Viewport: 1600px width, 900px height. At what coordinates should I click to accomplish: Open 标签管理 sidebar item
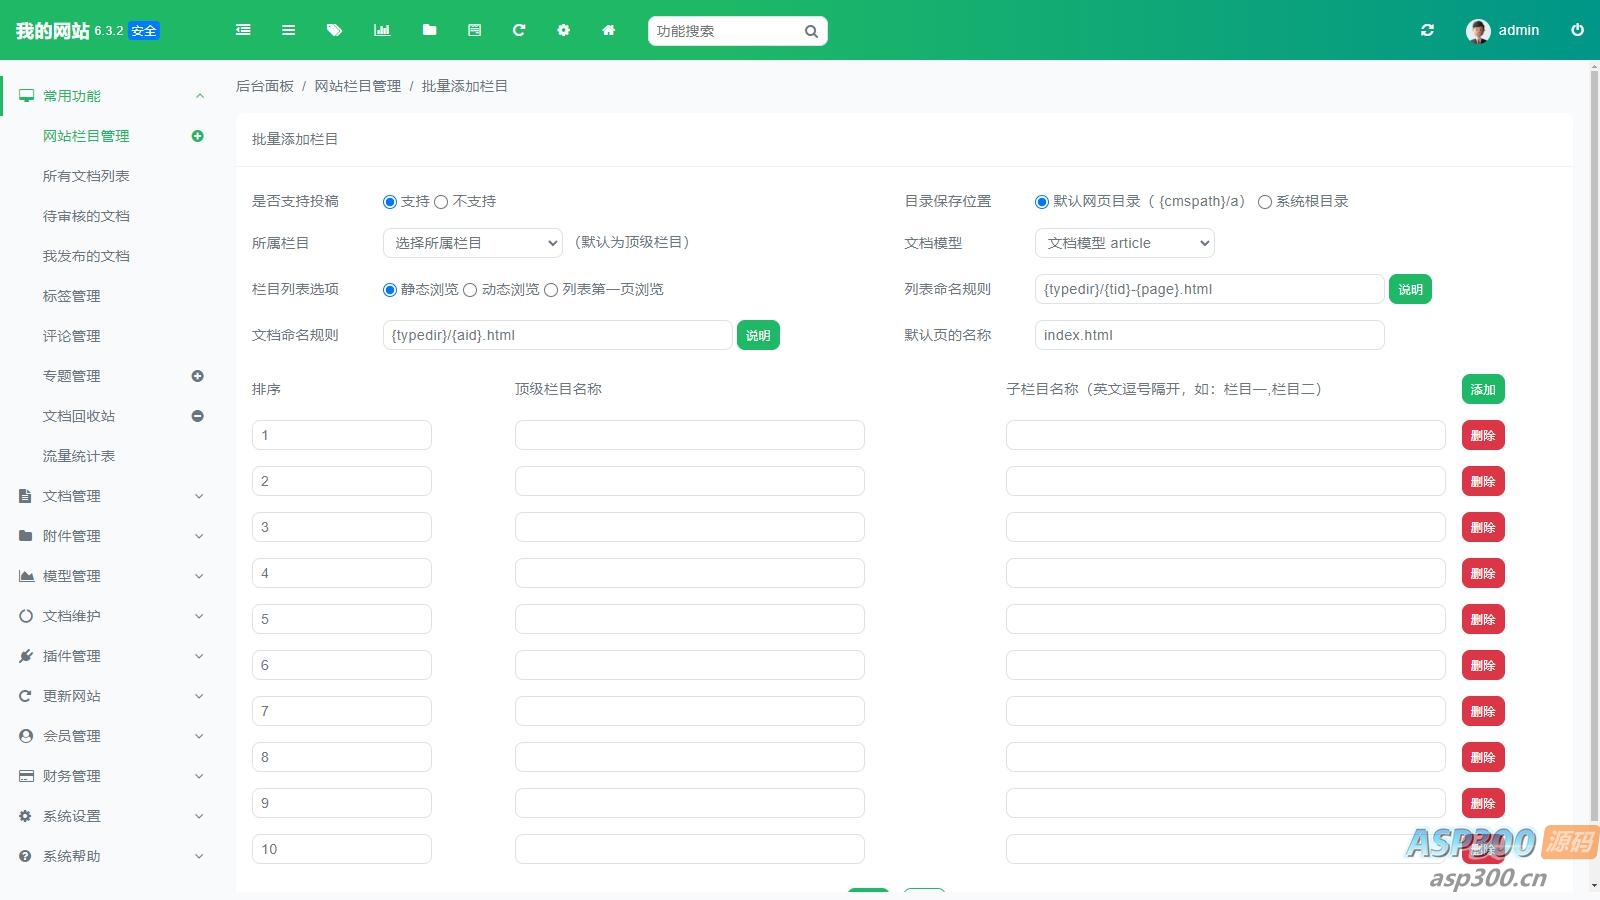pyautogui.click(x=71, y=296)
